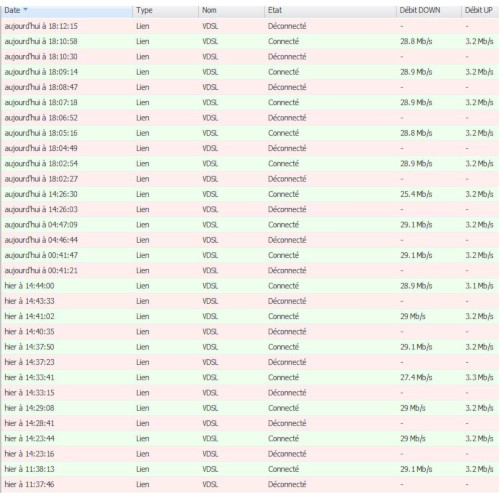Toggle the Date sort arrow icon

[25, 10]
